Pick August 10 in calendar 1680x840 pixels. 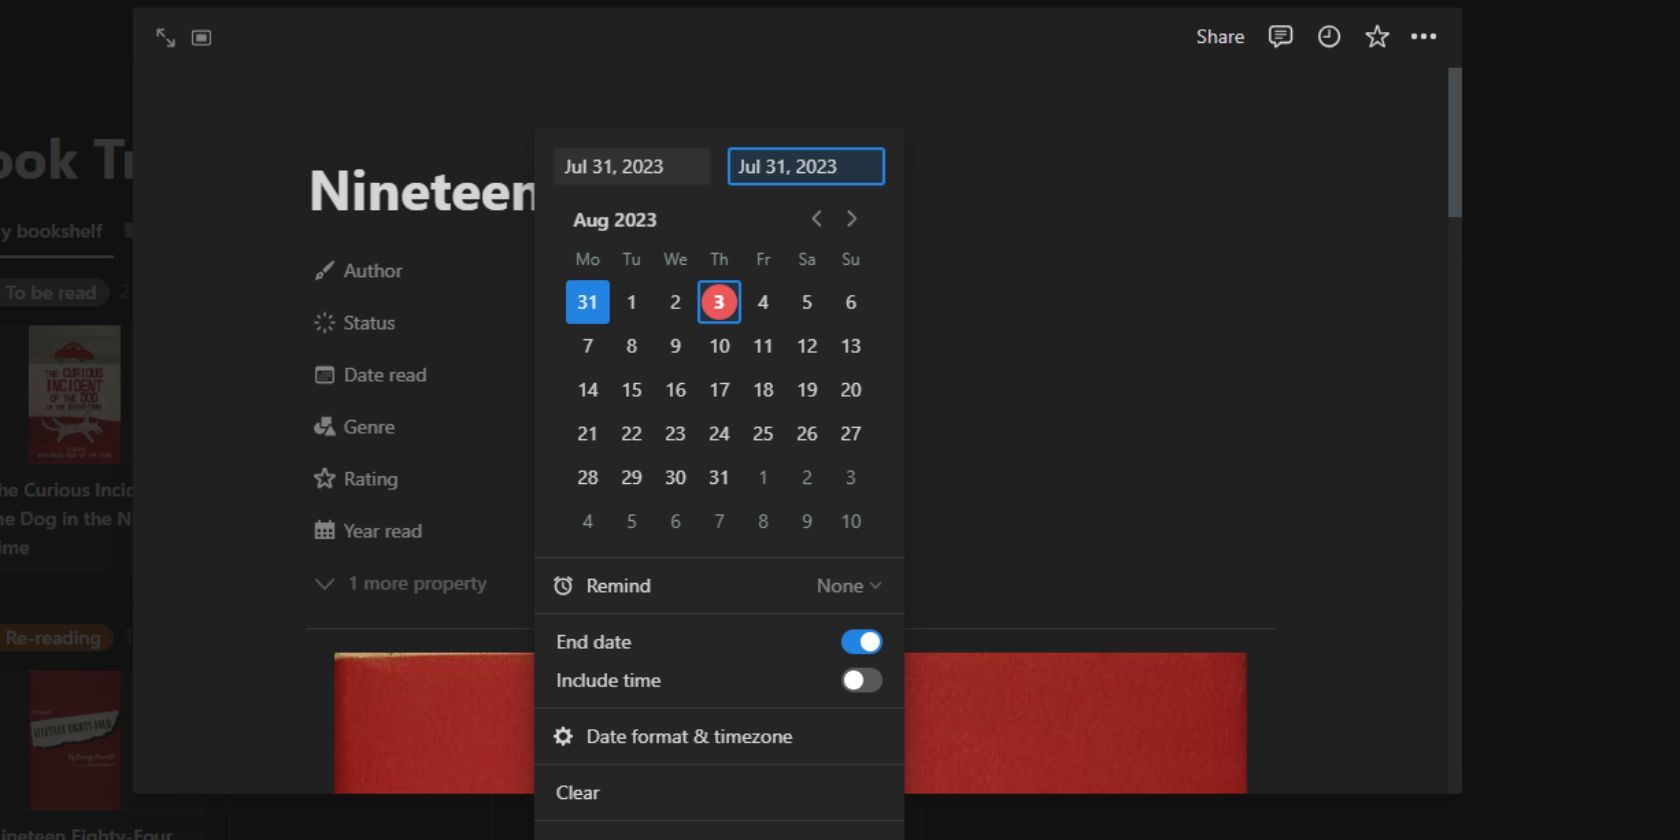pyautogui.click(x=719, y=346)
